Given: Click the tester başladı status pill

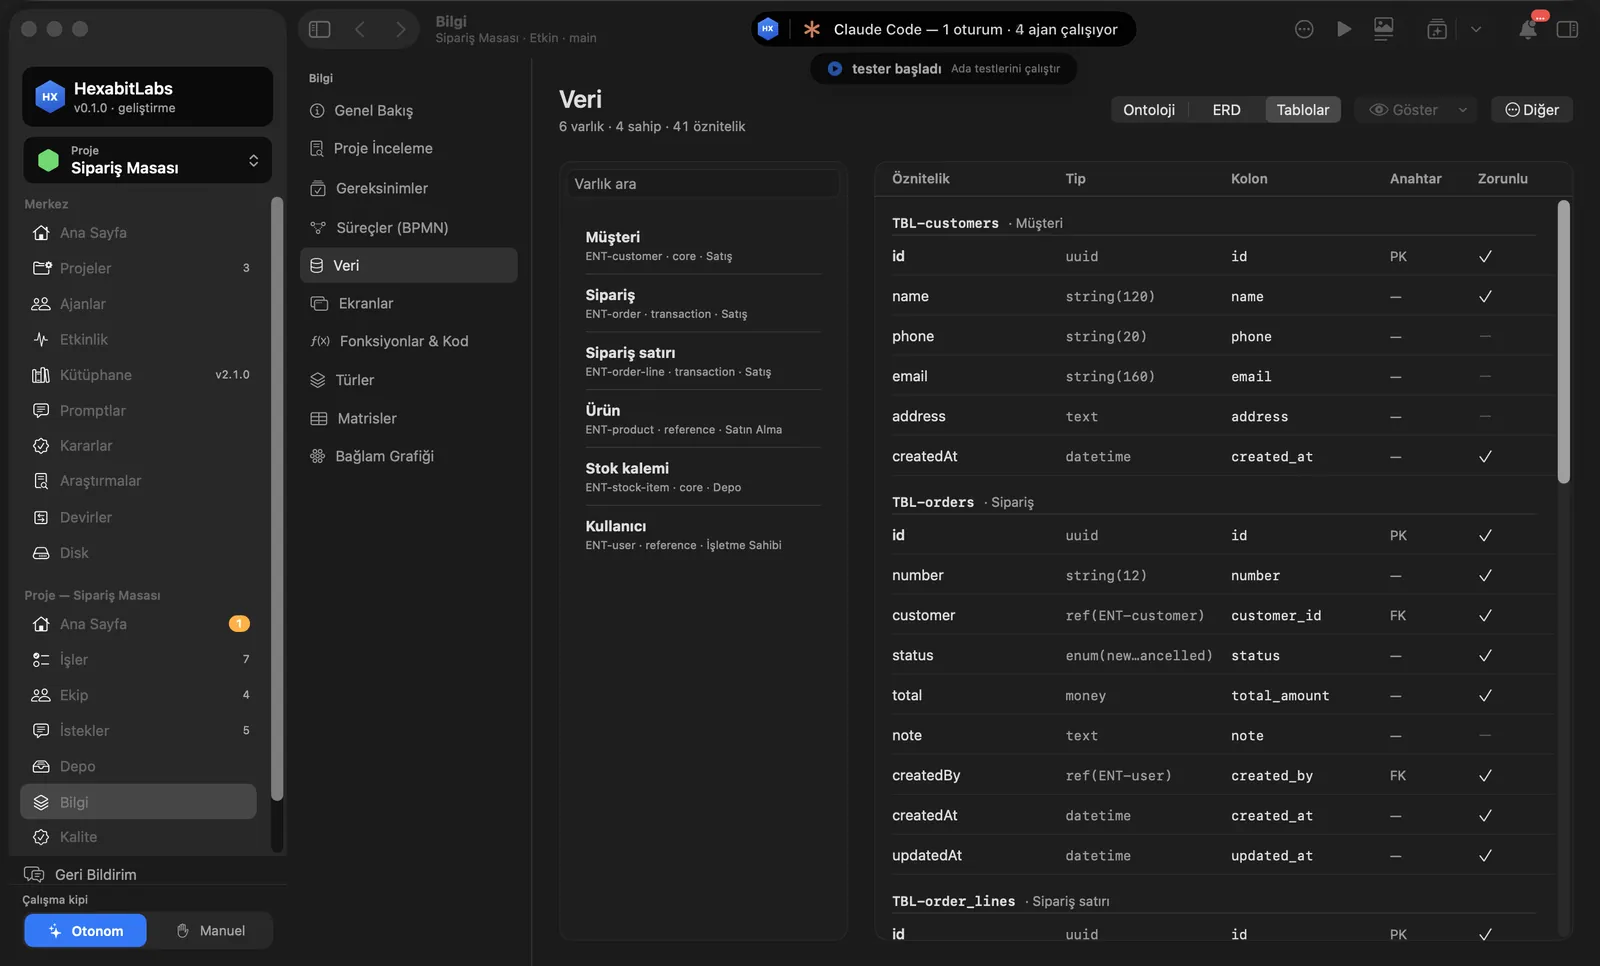Looking at the screenshot, I should (x=943, y=69).
